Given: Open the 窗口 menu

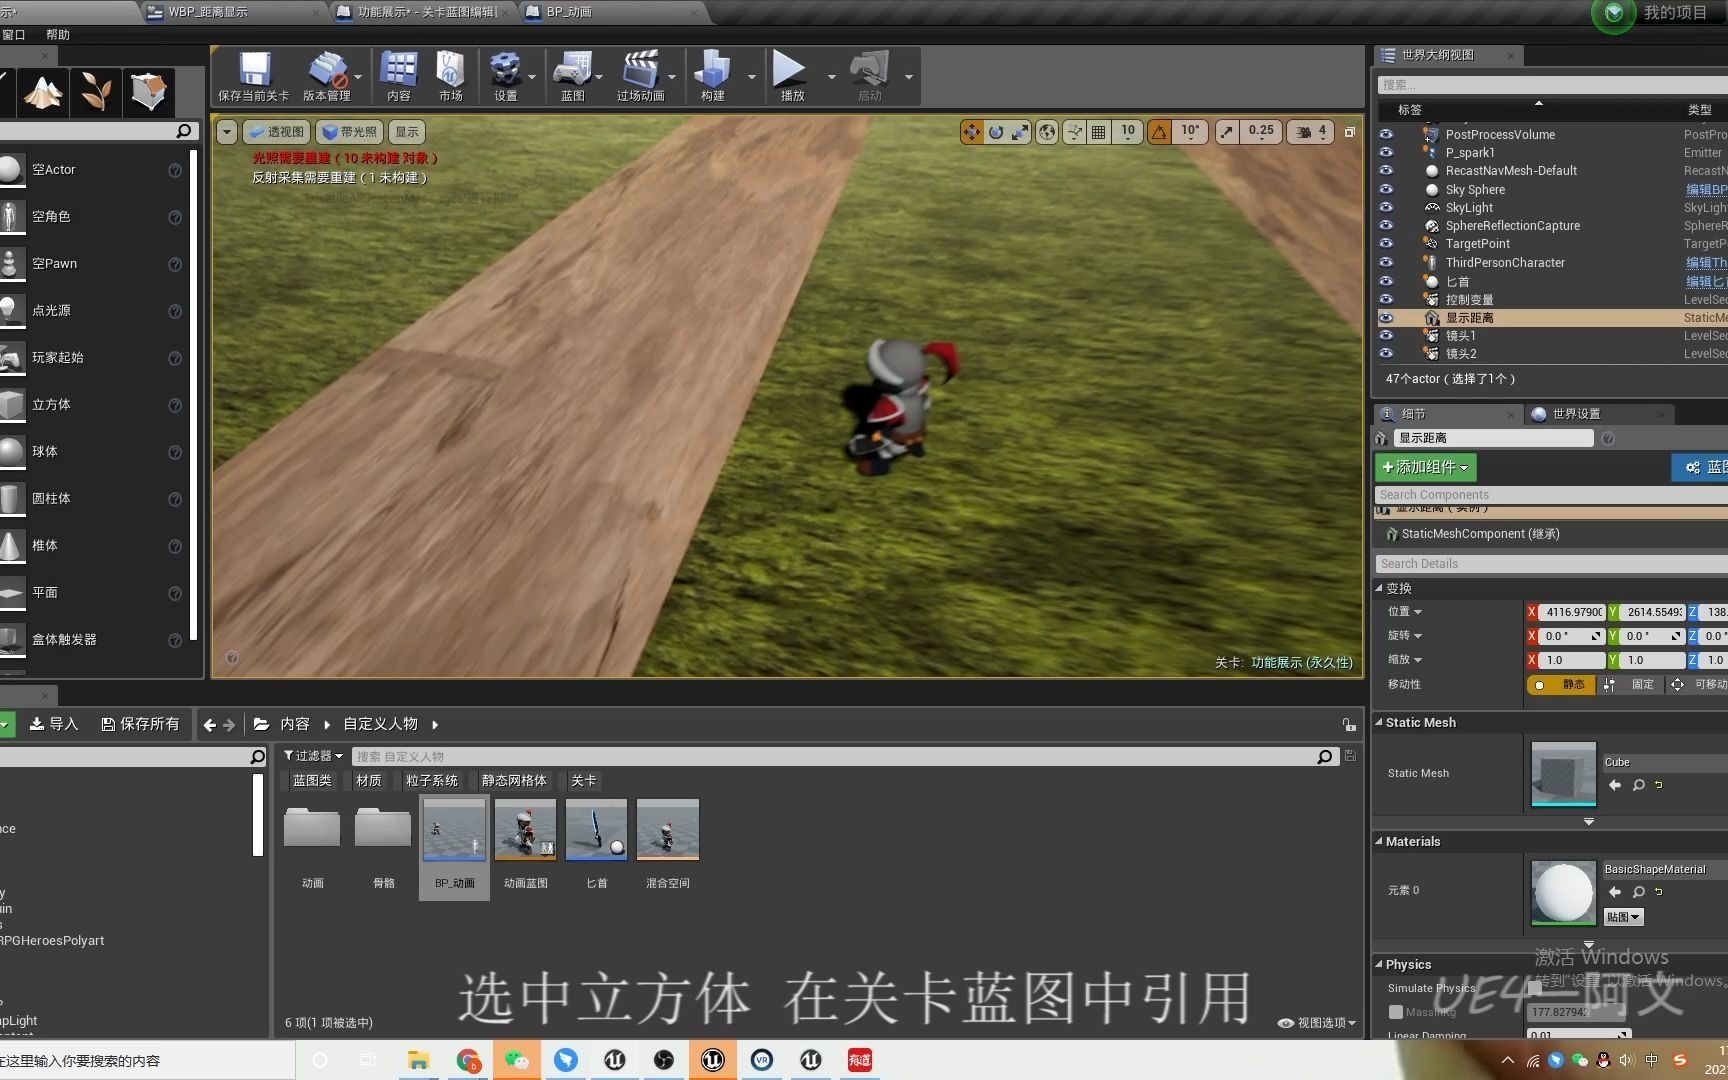Looking at the screenshot, I should point(14,34).
